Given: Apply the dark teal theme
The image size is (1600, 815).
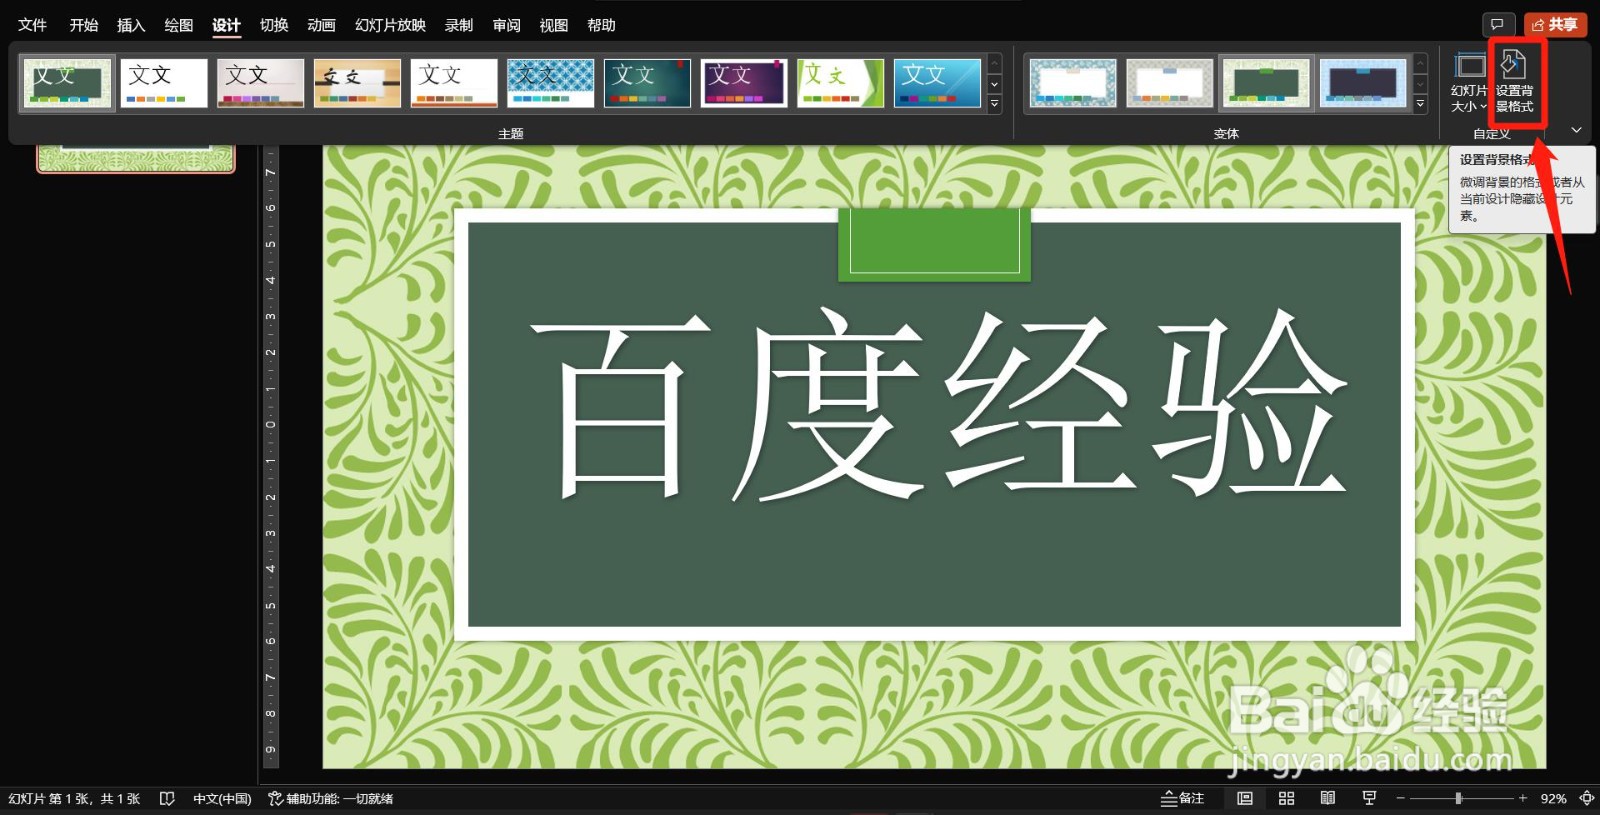Looking at the screenshot, I should 647,83.
